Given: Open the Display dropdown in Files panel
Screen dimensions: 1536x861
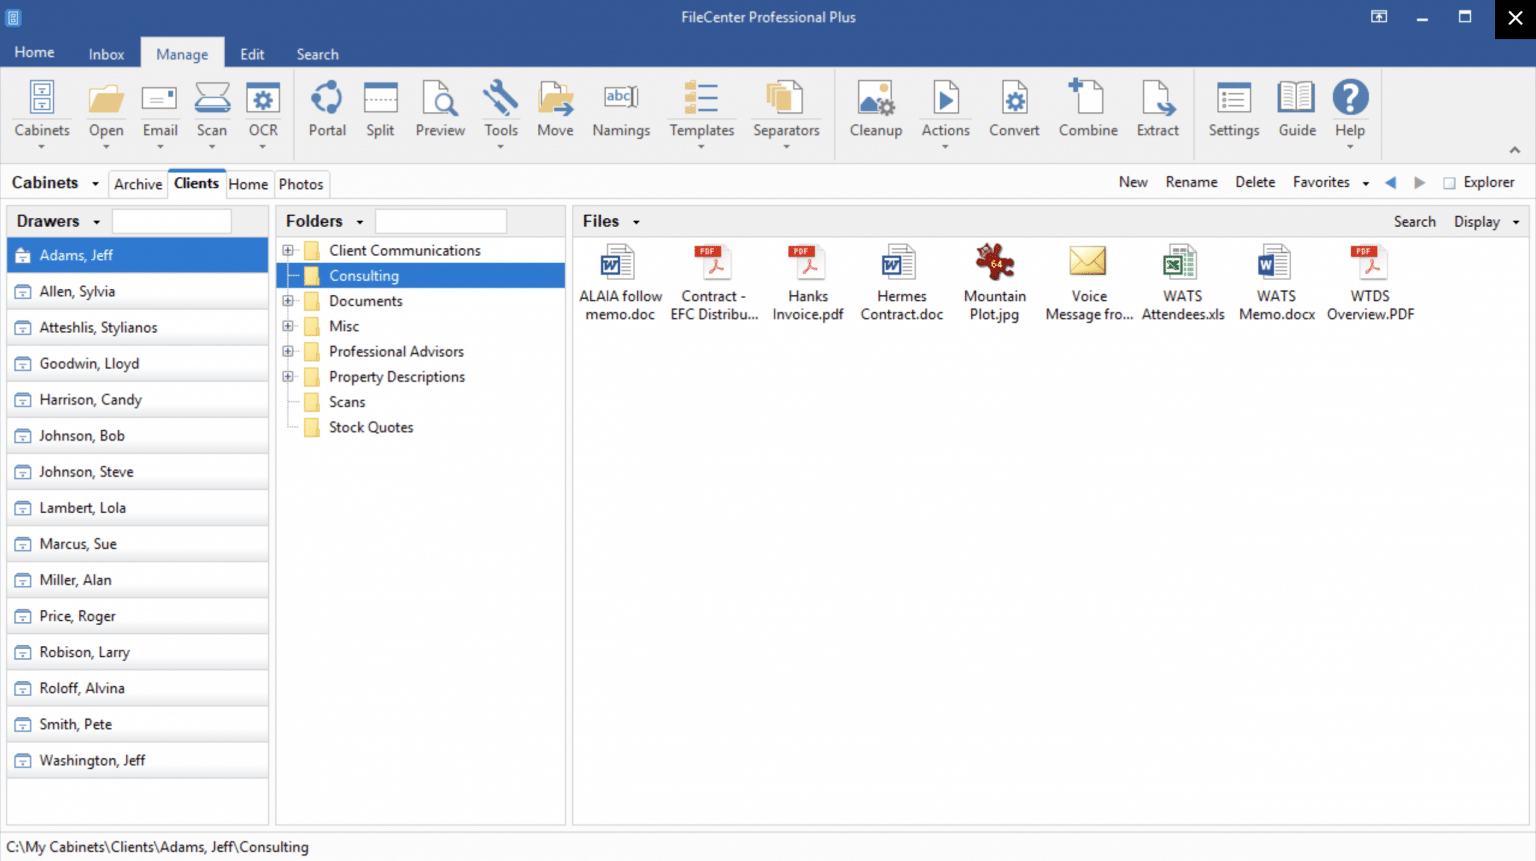Looking at the screenshot, I should [1486, 222].
